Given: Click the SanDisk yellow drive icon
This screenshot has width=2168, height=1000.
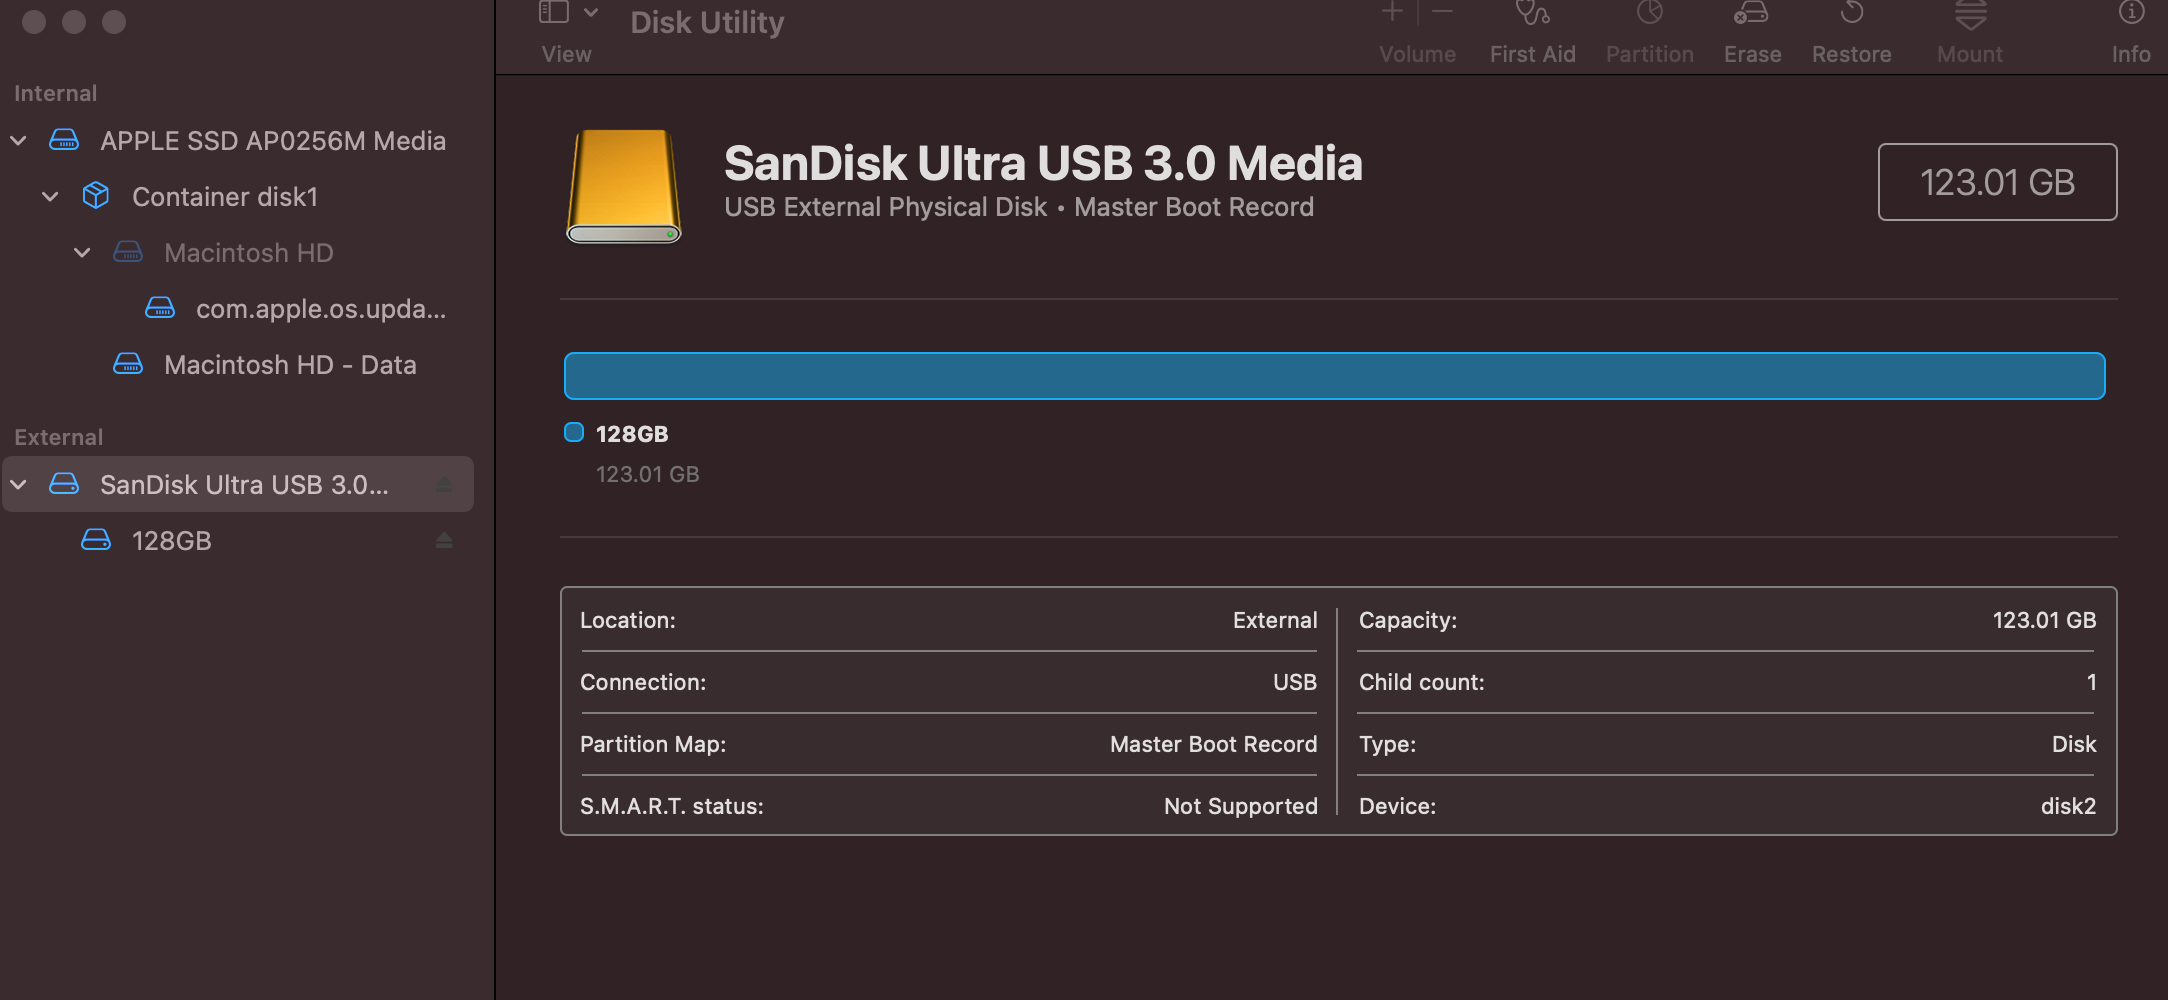Looking at the screenshot, I should pyautogui.click(x=624, y=186).
